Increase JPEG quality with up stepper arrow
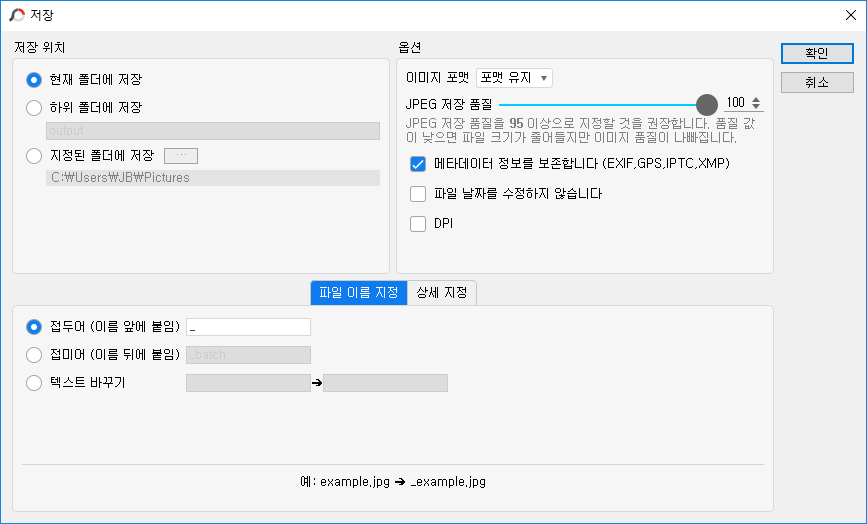 756,99
